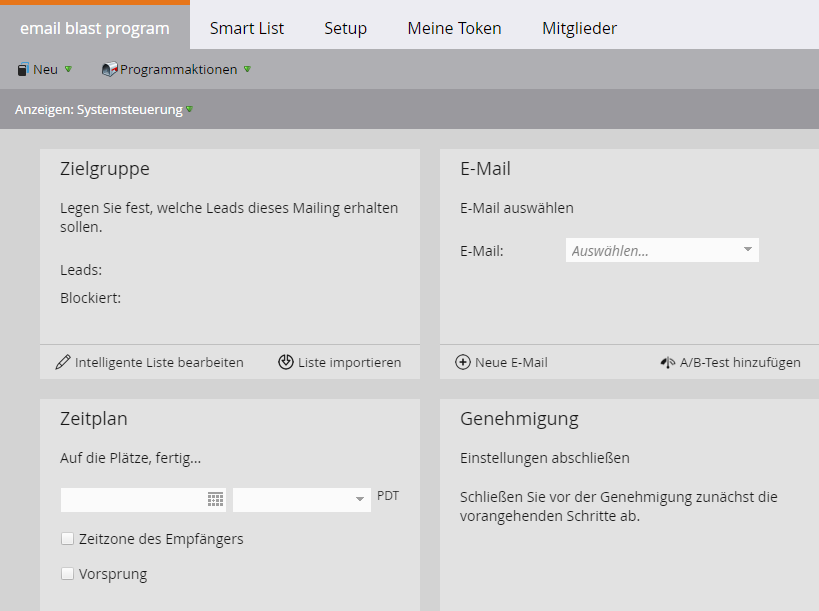Select the Mitglieder tab
819x611 pixels.
pyautogui.click(x=579, y=28)
